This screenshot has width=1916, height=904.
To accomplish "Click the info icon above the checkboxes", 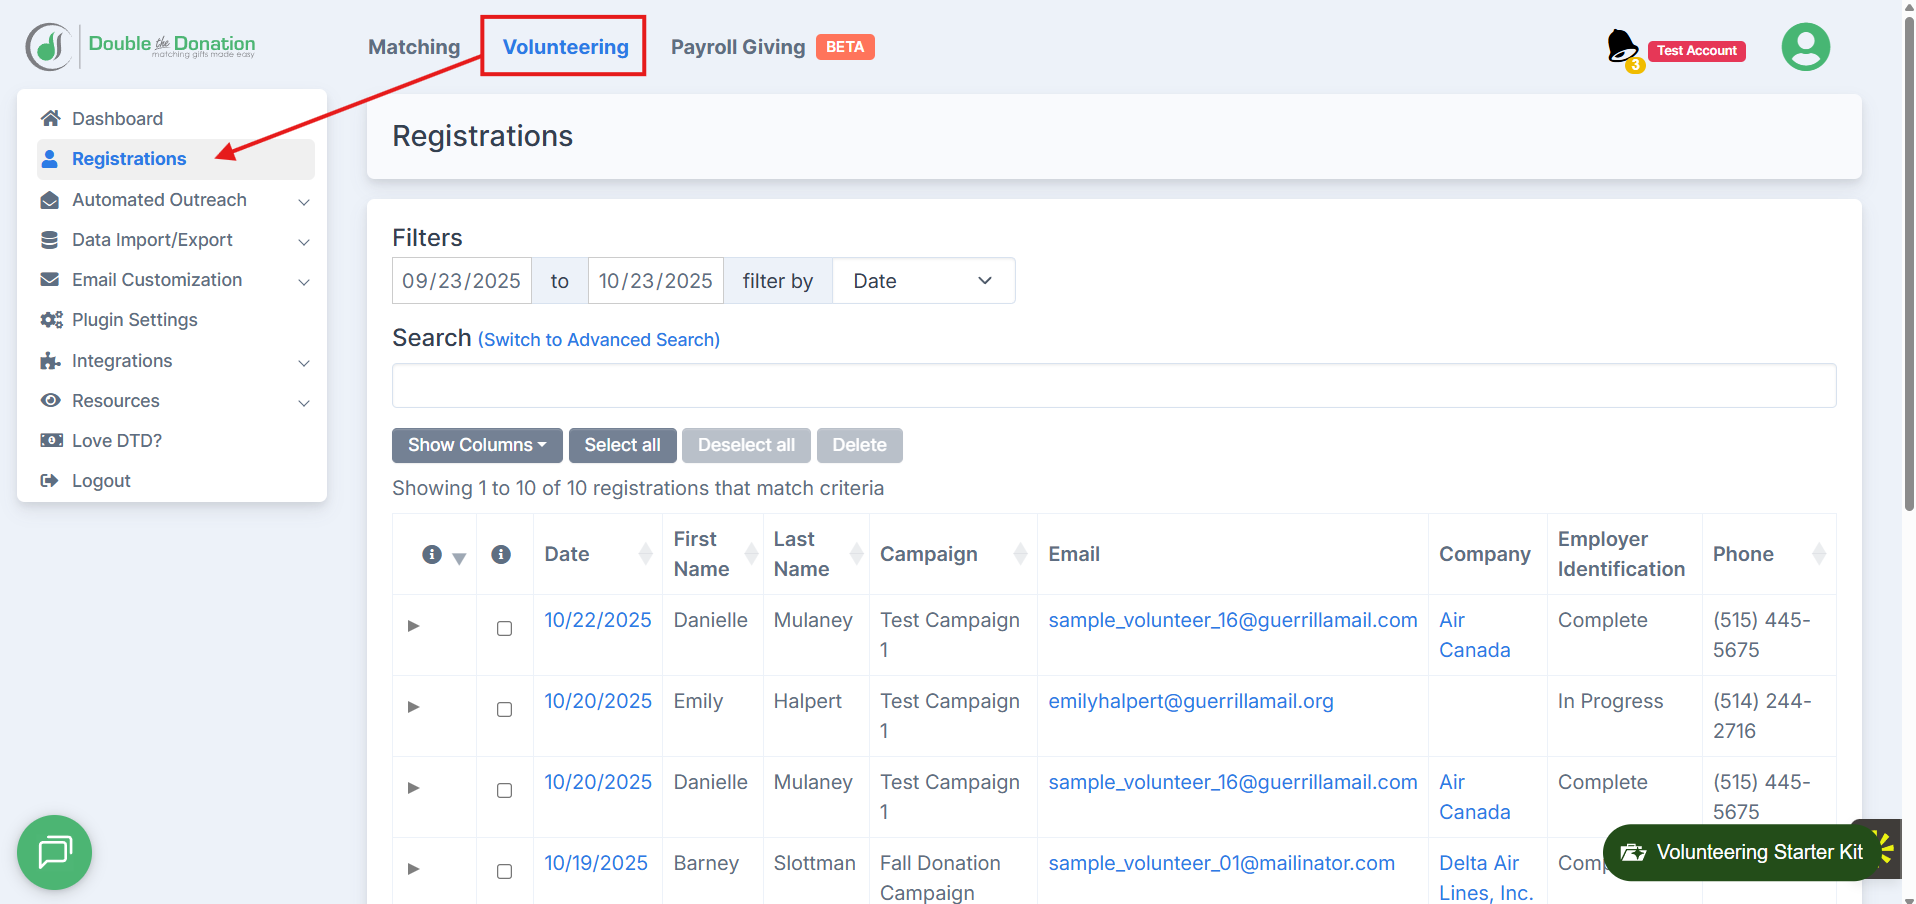I will [x=501, y=554].
